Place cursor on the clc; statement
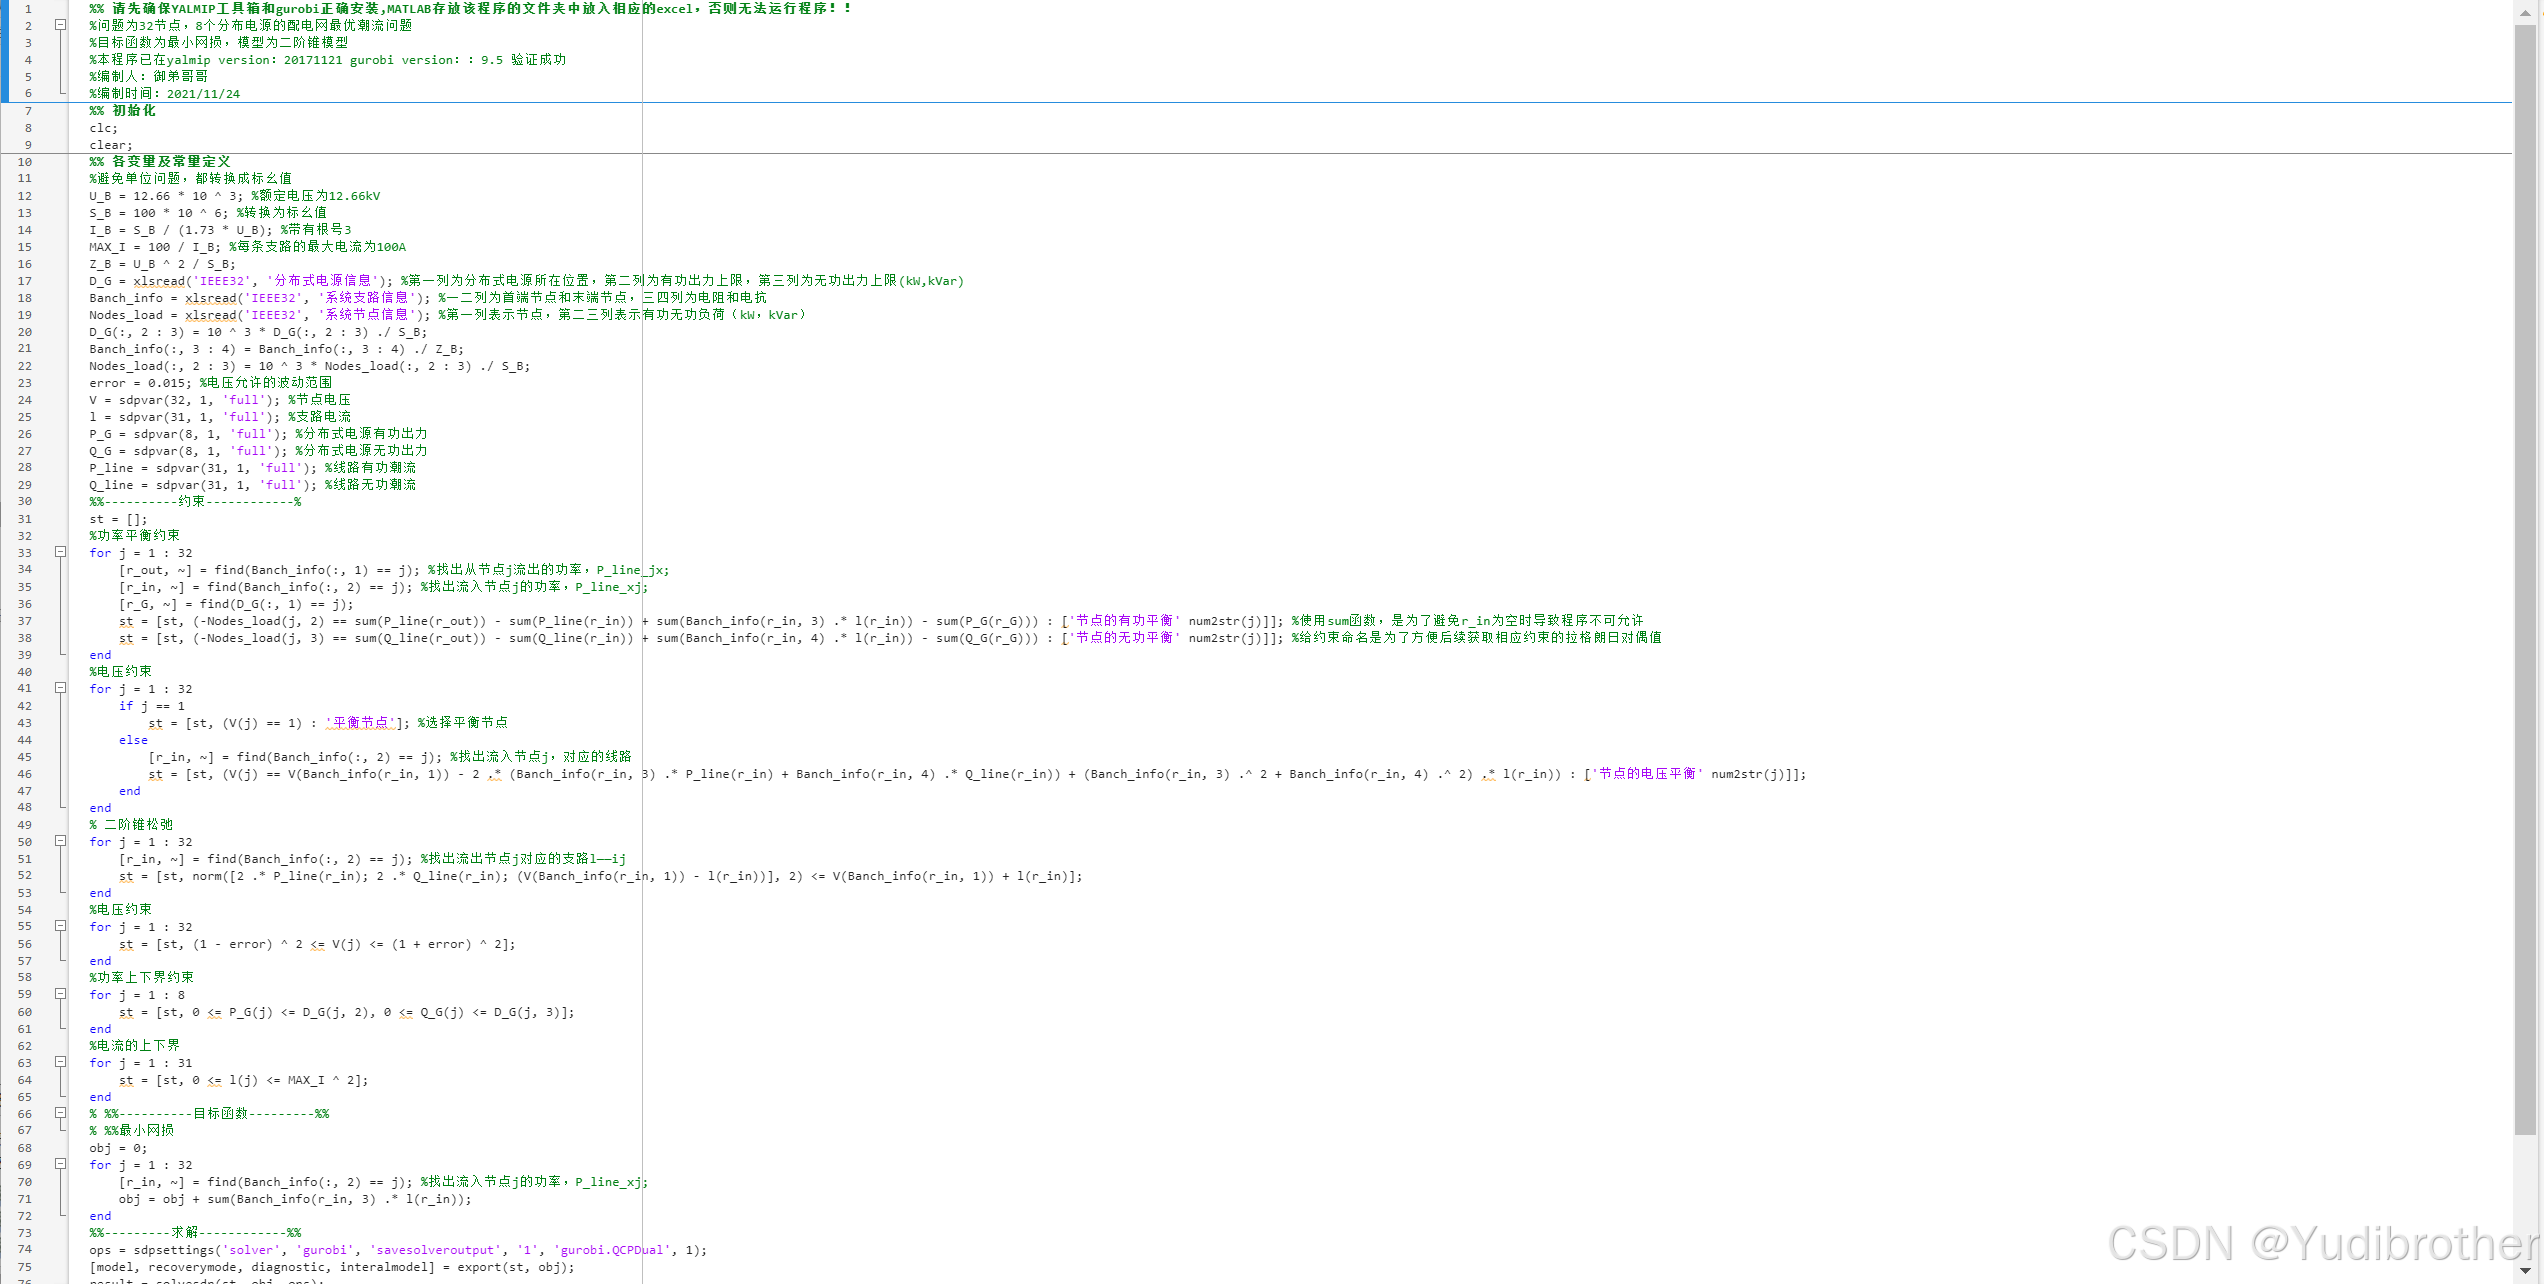2544x1284 pixels. (x=103, y=128)
